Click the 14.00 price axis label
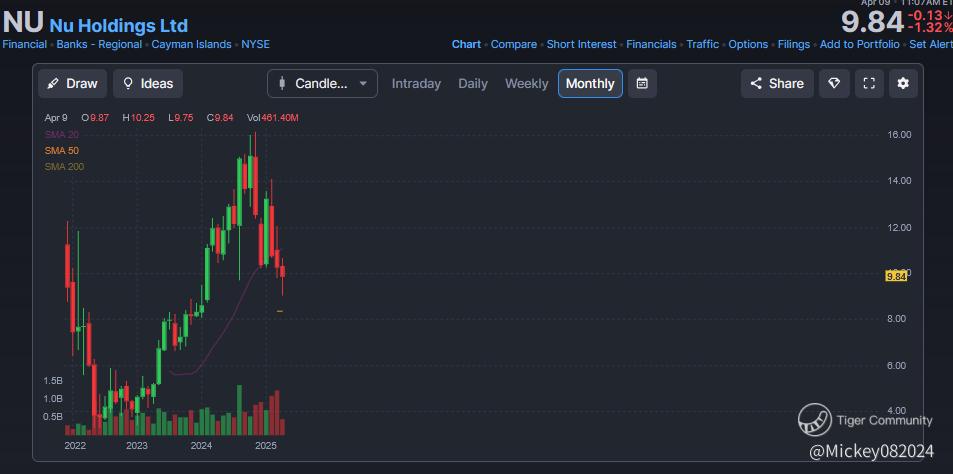Viewport: 953px width, 474px height. point(900,180)
